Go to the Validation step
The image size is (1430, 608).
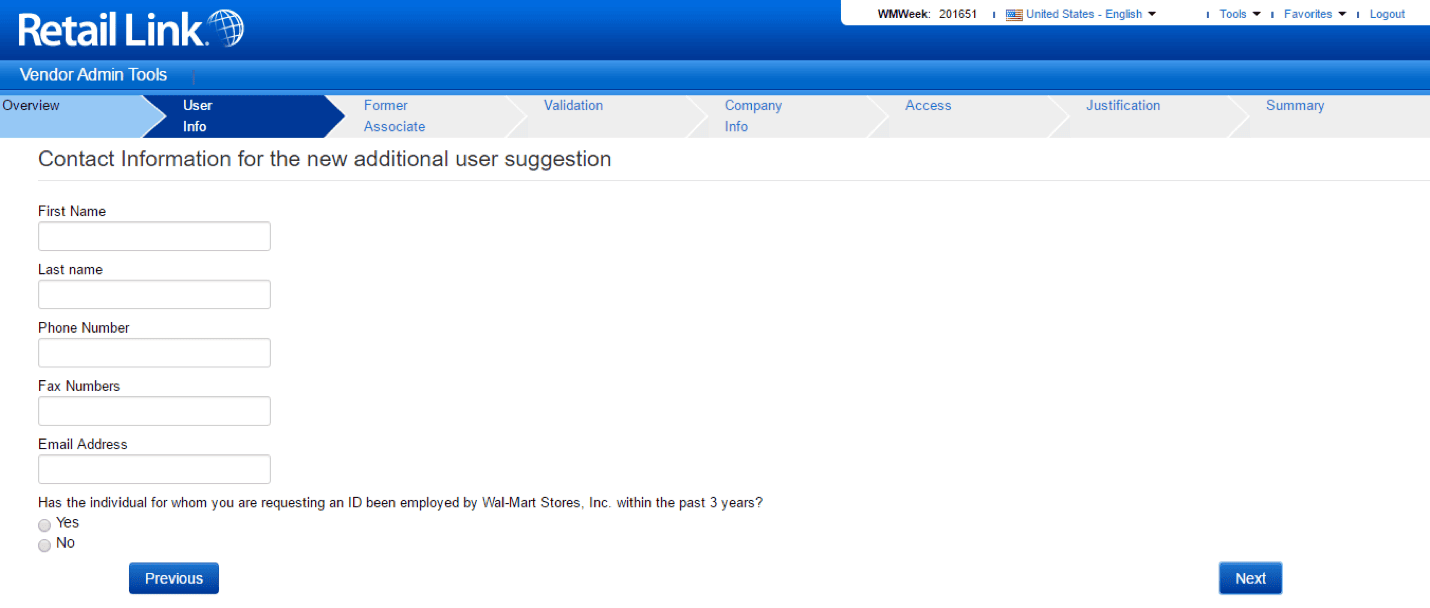[573, 105]
